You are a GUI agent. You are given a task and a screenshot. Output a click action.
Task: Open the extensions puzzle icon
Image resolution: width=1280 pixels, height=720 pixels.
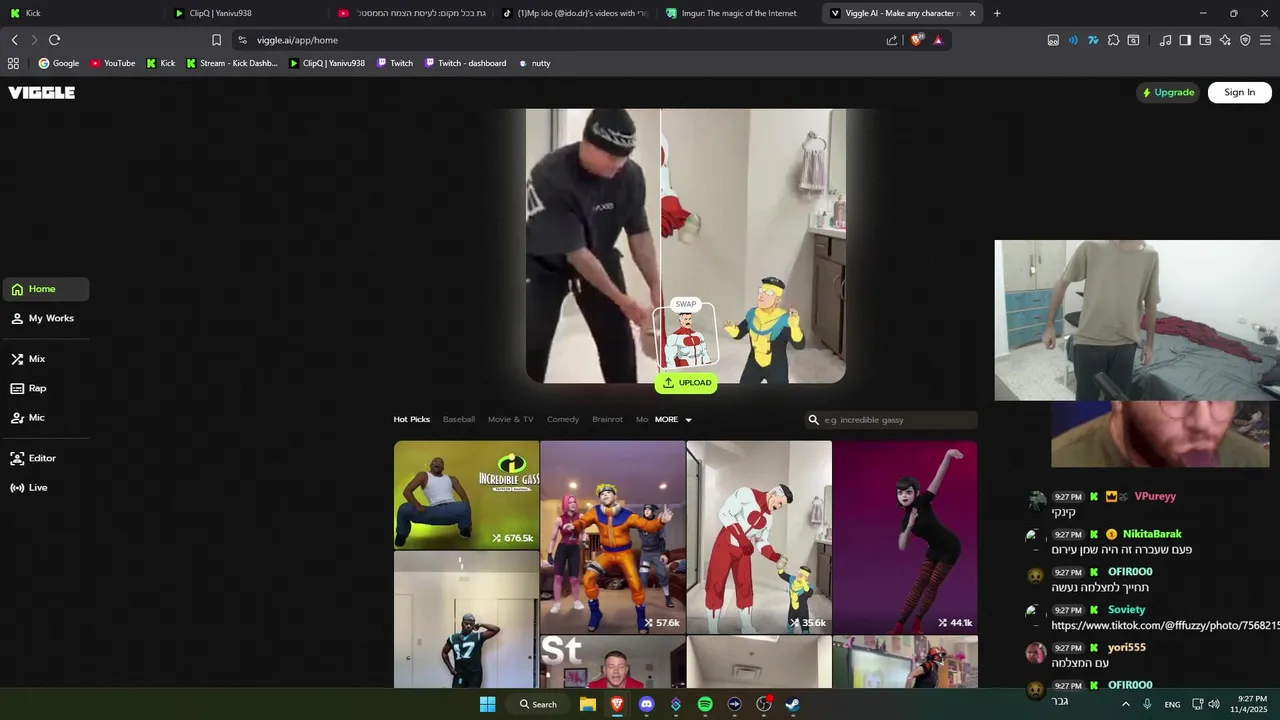pyautogui.click(x=1113, y=40)
